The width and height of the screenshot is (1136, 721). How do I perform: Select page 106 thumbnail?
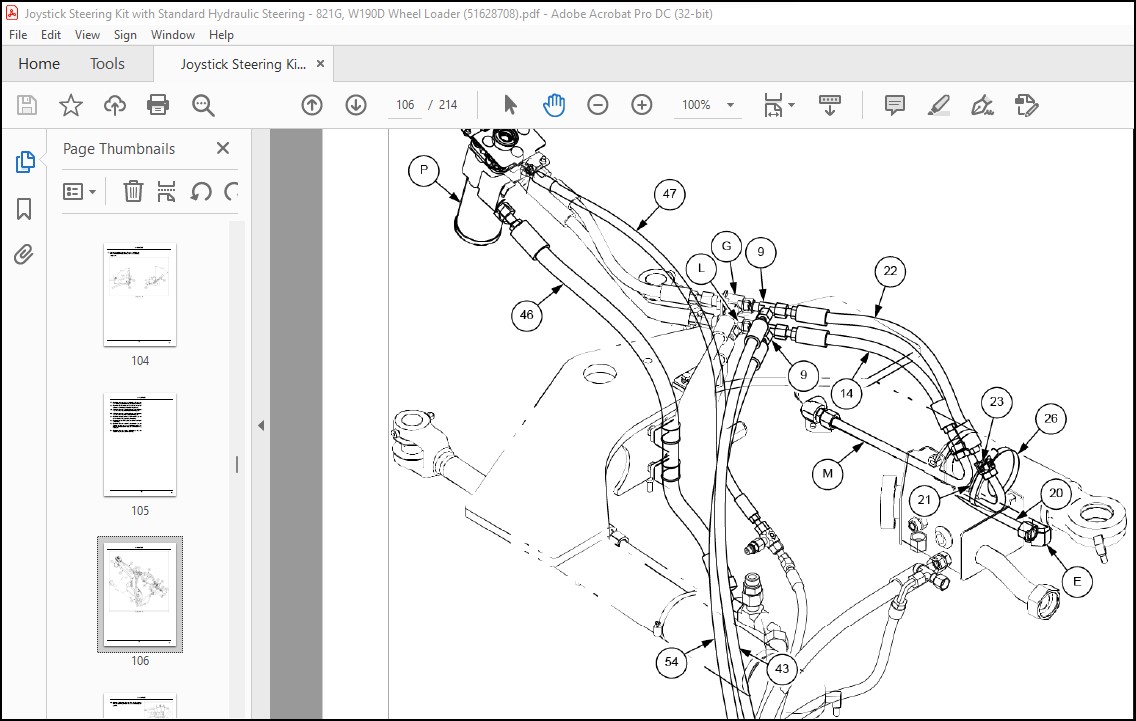tap(140, 594)
